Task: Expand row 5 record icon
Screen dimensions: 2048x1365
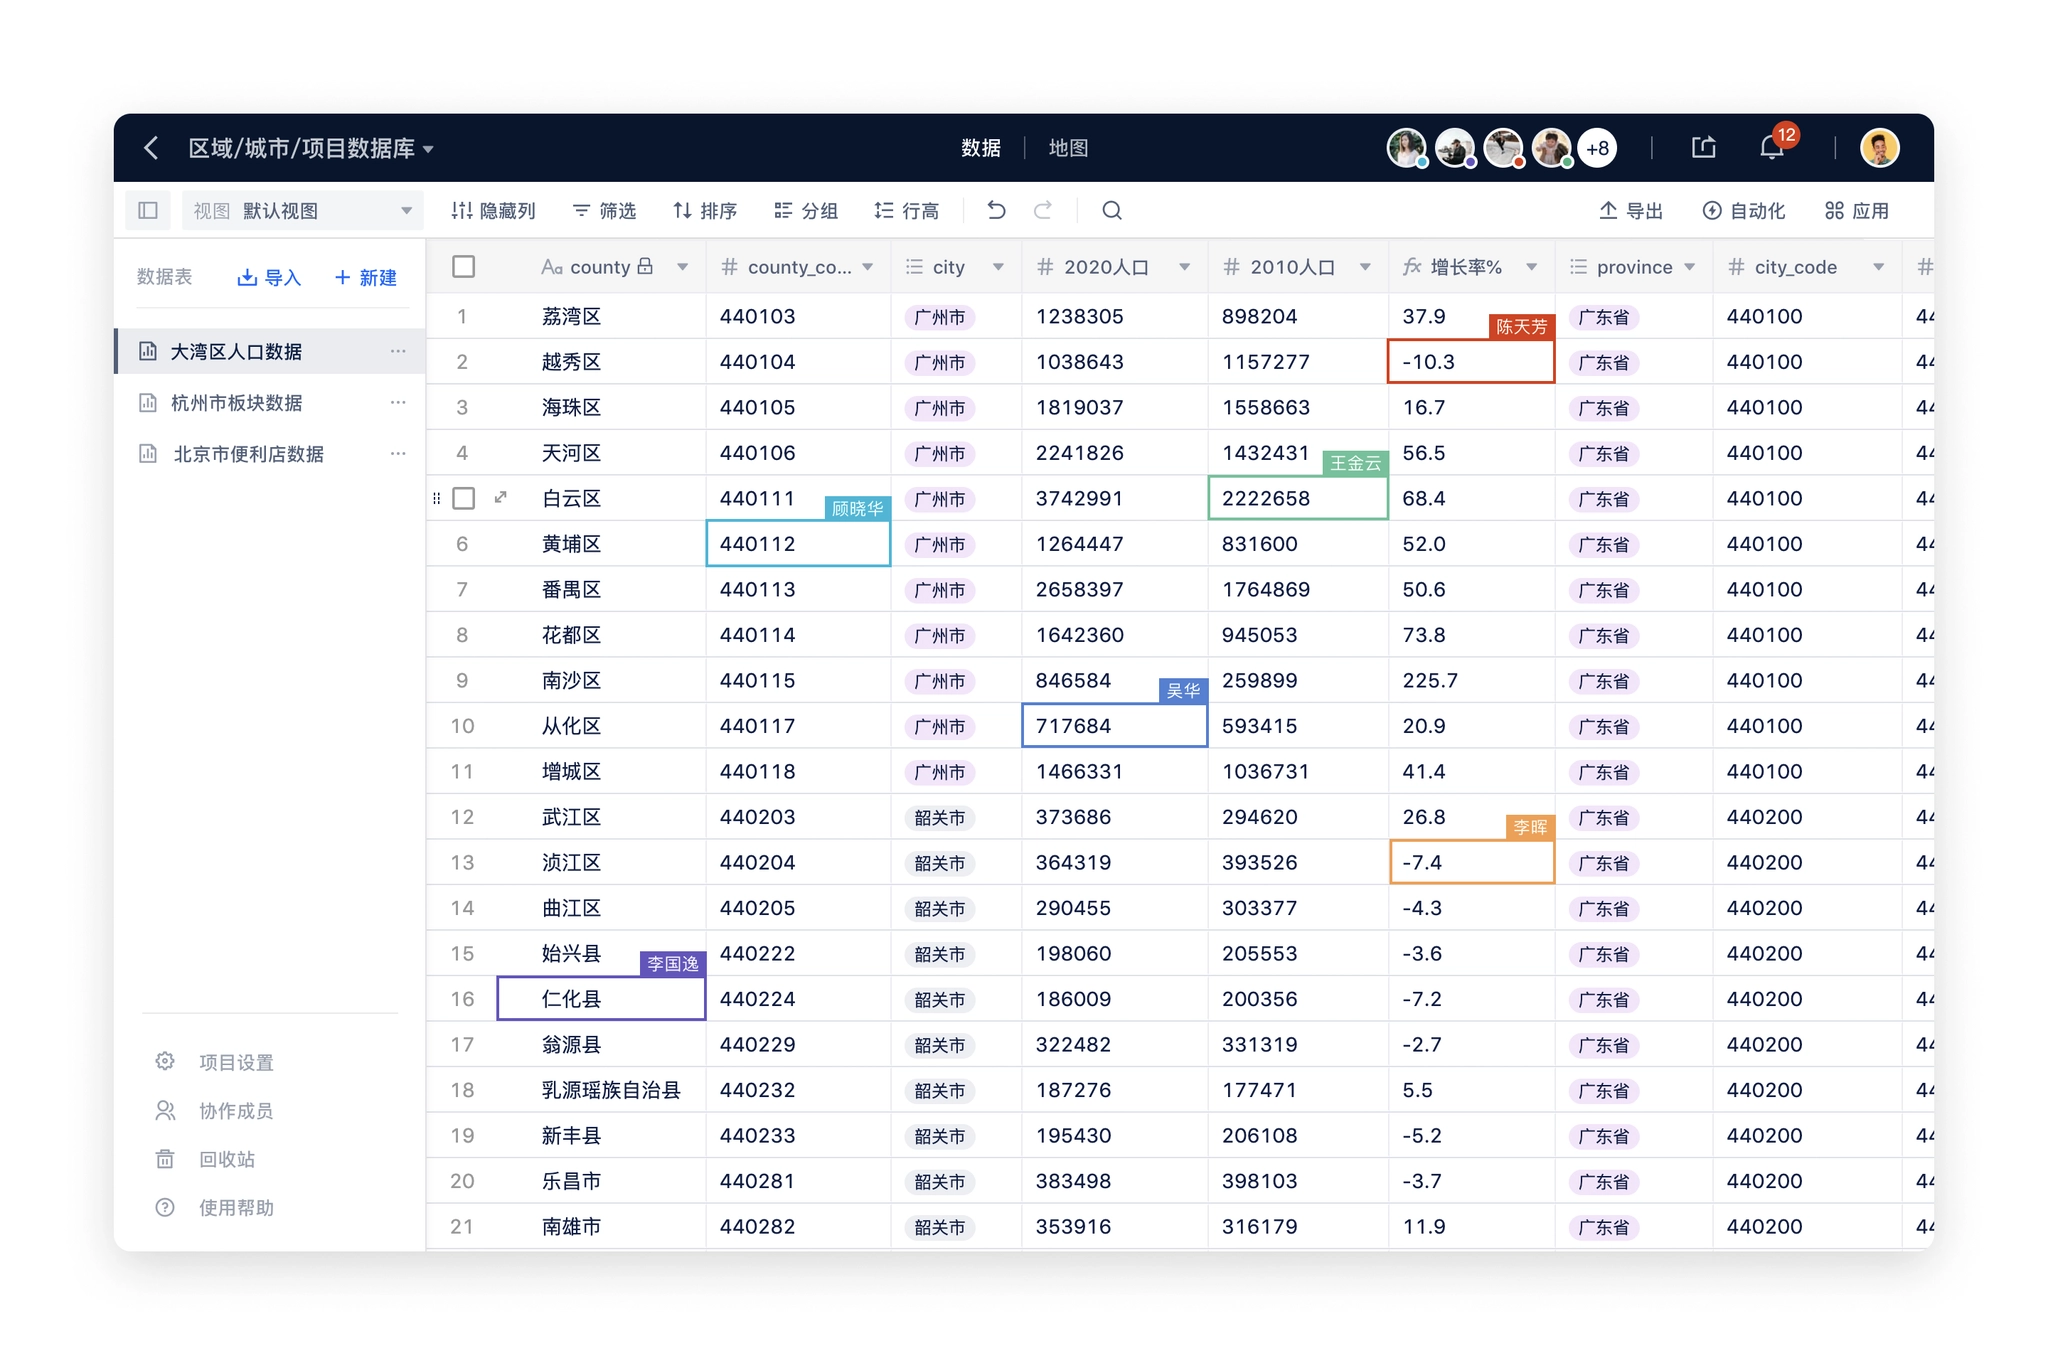Action: pyautogui.click(x=501, y=497)
